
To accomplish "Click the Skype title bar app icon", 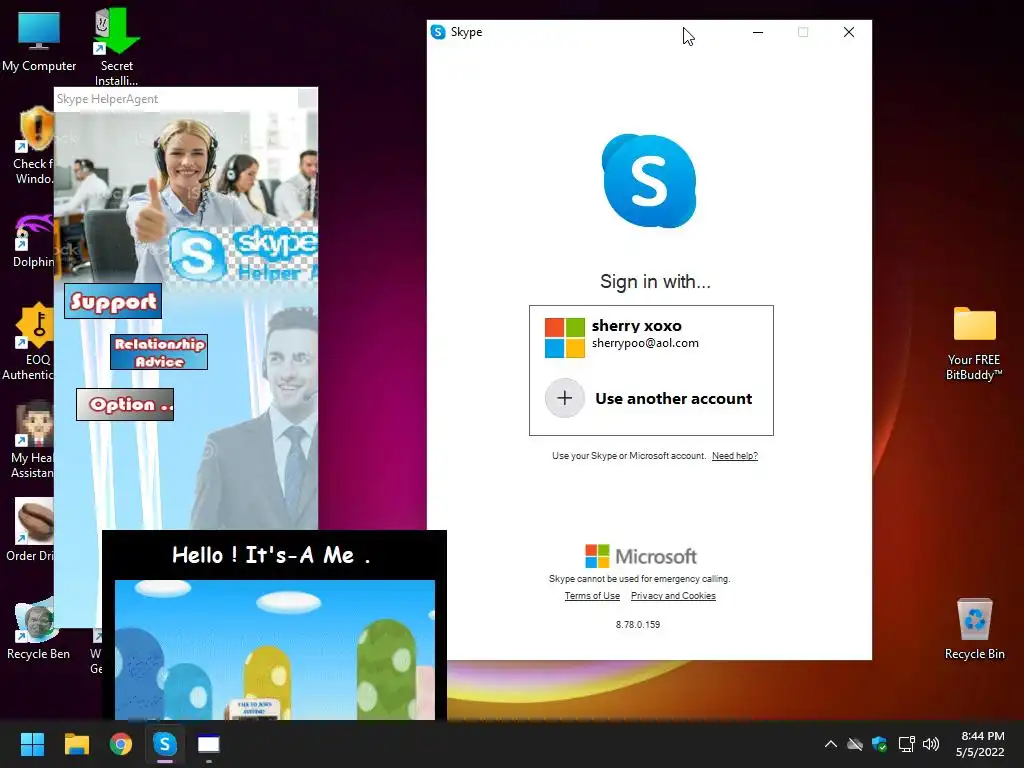I will coord(438,32).
